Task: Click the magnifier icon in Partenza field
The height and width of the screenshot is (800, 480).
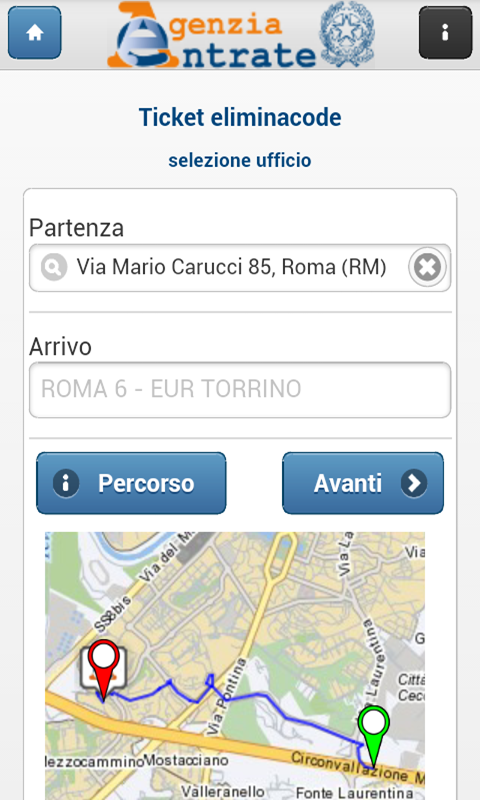Action: click(x=55, y=267)
